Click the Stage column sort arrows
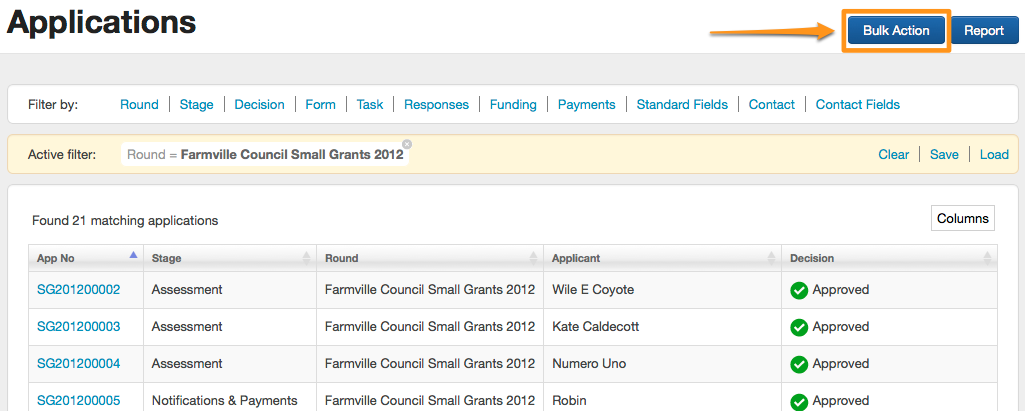Screen dimensions: 1025x411 pos(306,258)
